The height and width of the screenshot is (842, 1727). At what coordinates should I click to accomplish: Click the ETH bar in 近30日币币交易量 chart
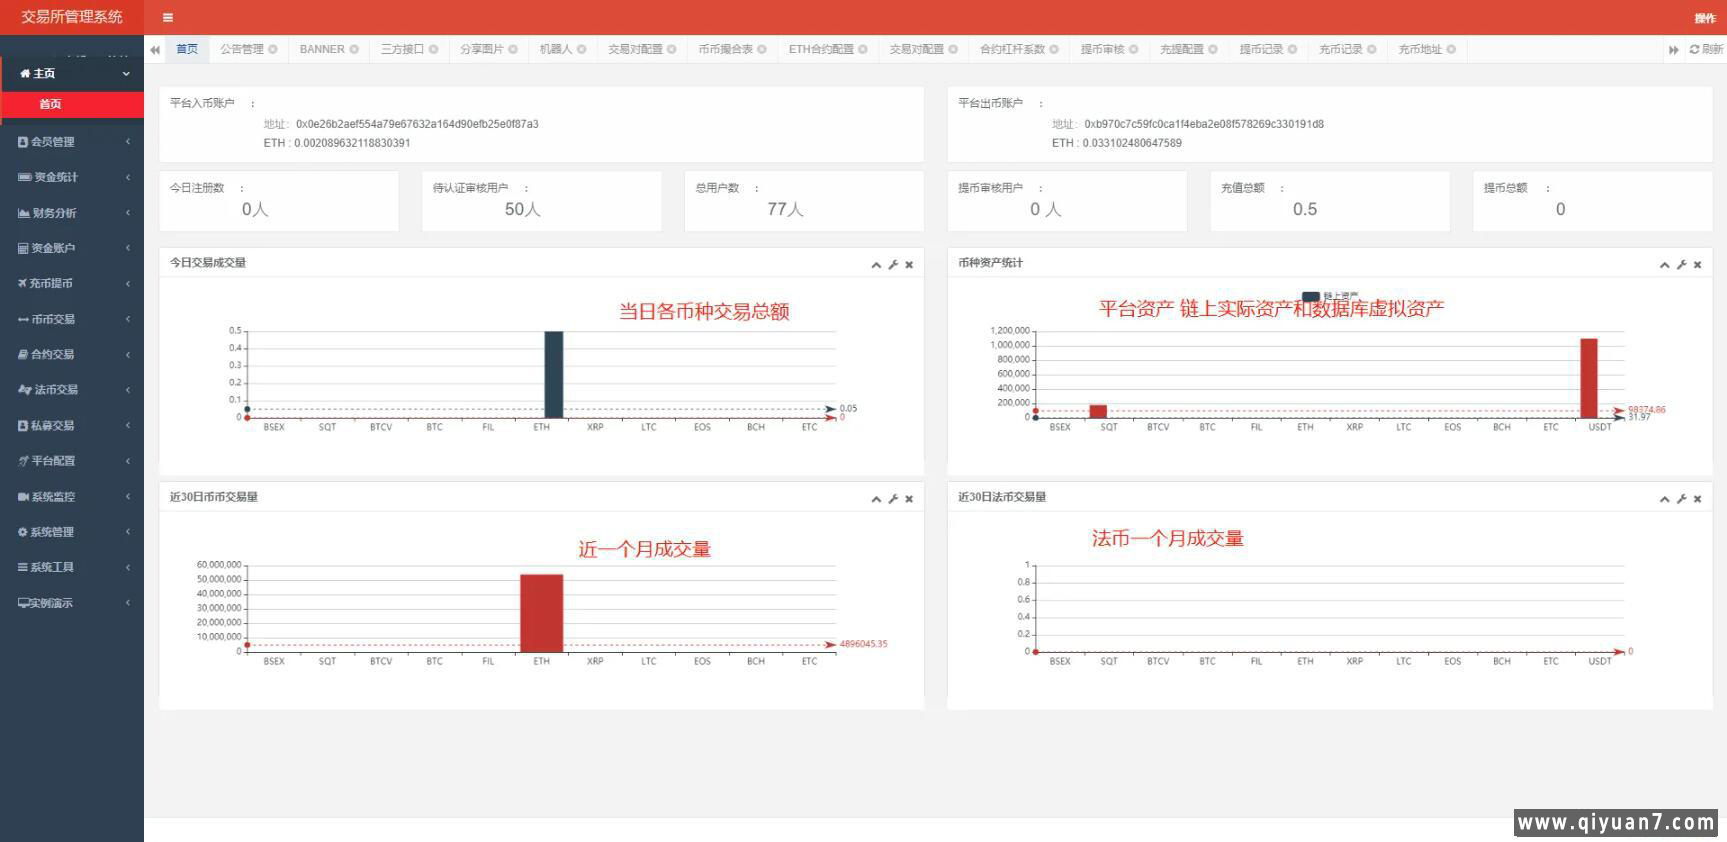click(541, 612)
